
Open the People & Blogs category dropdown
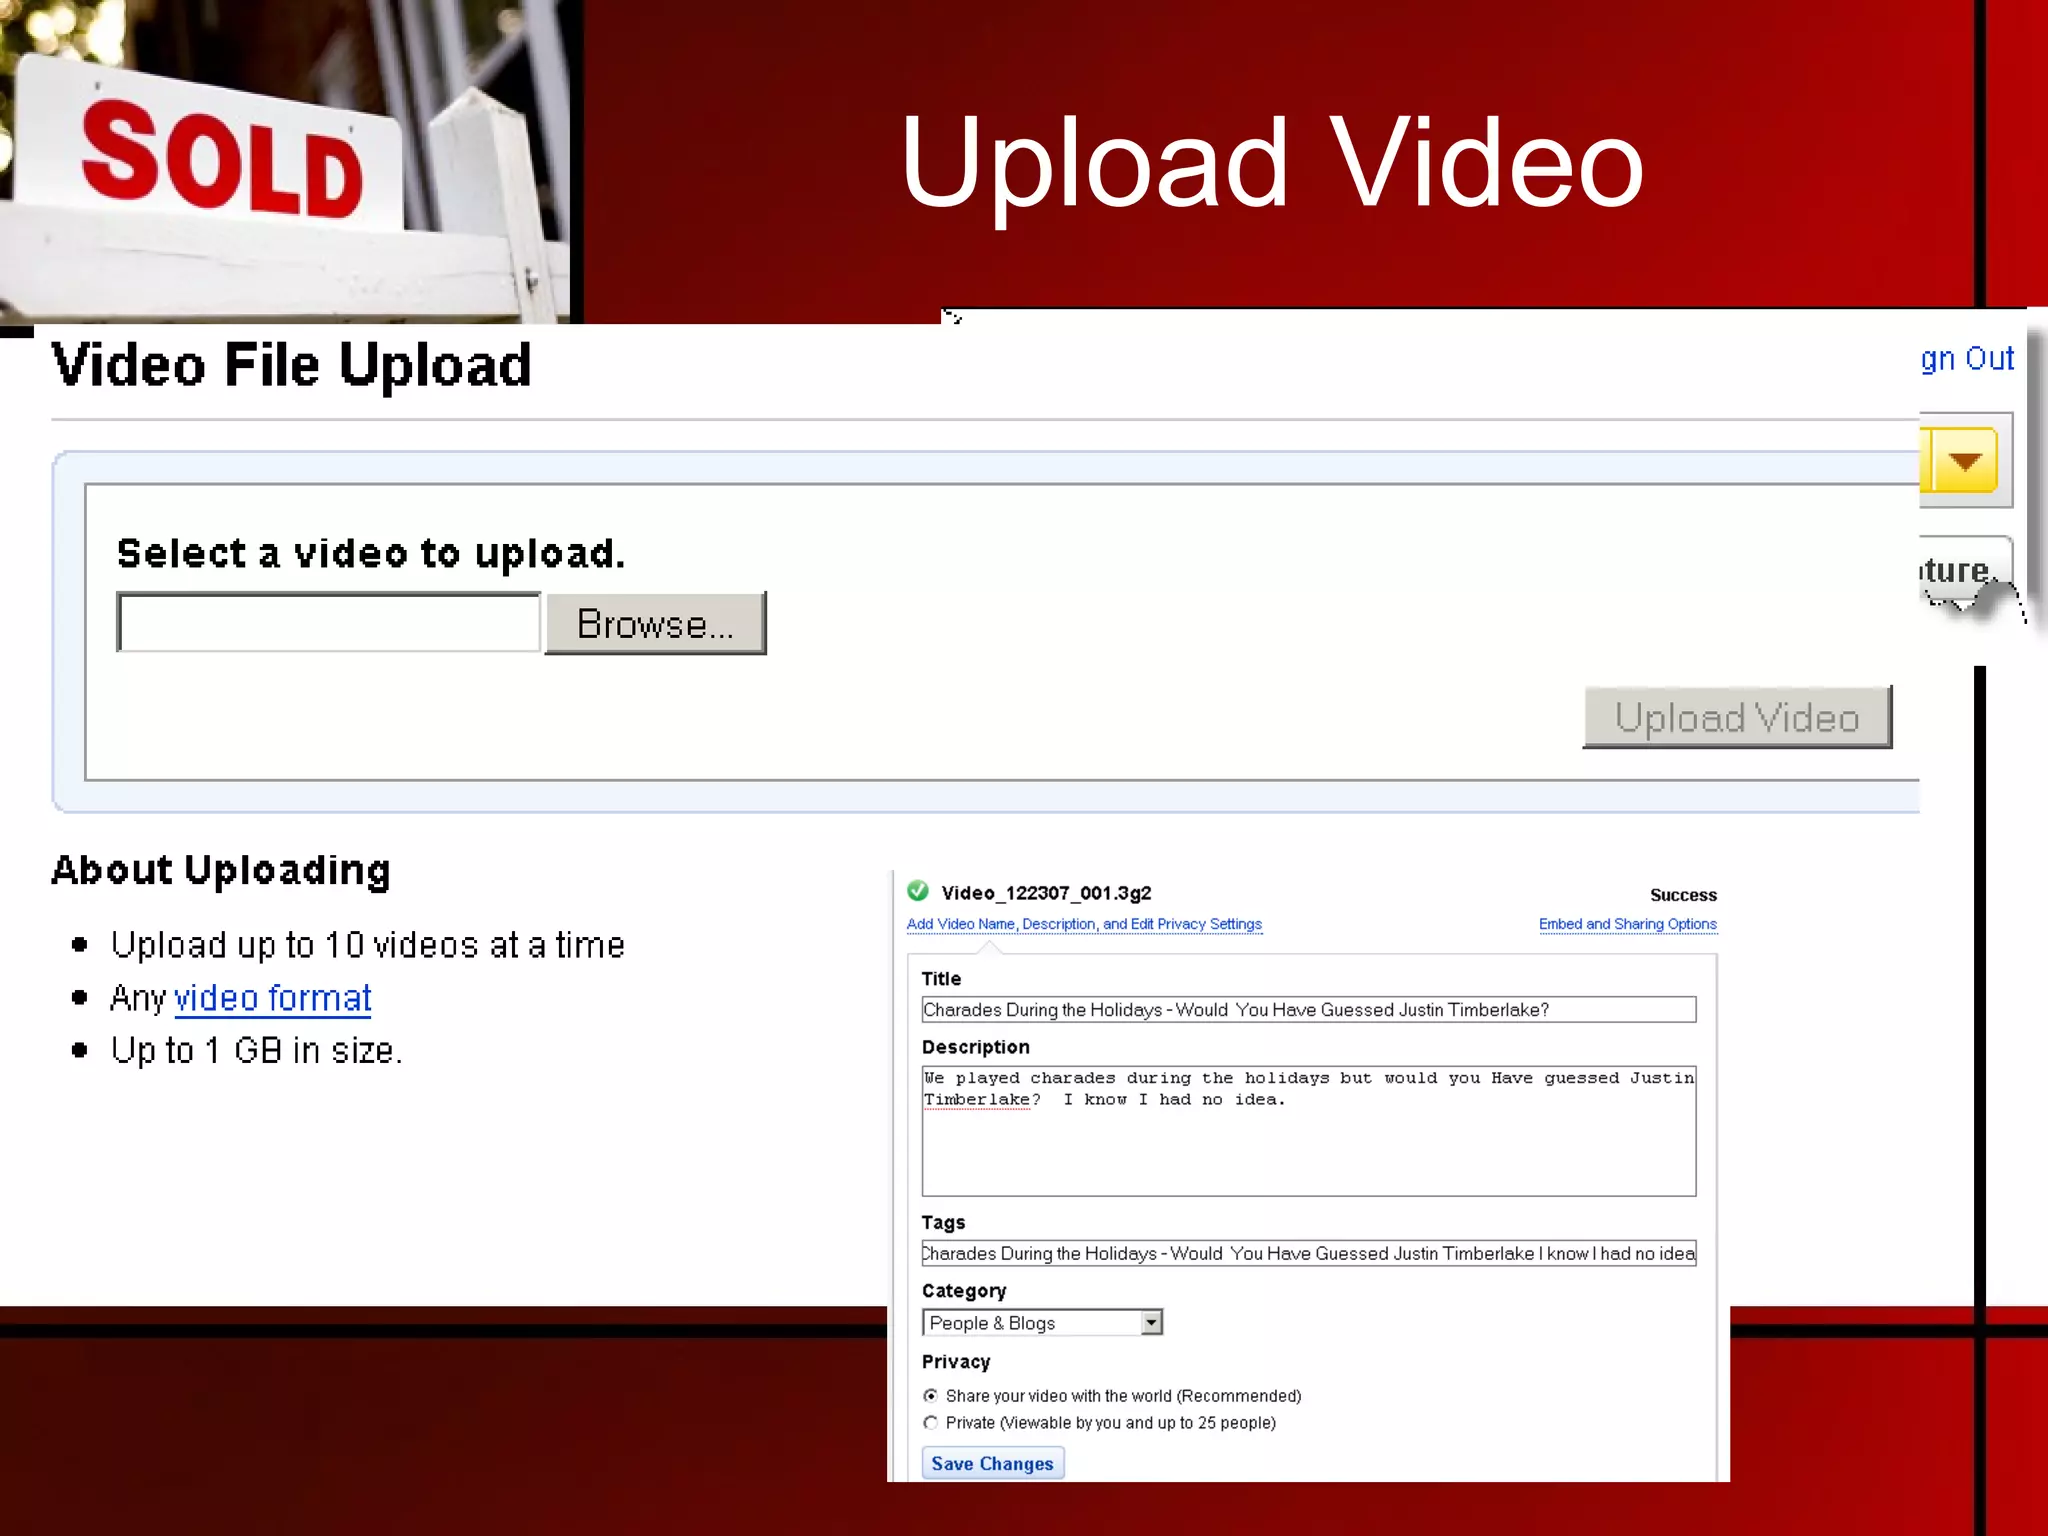coord(1042,1323)
